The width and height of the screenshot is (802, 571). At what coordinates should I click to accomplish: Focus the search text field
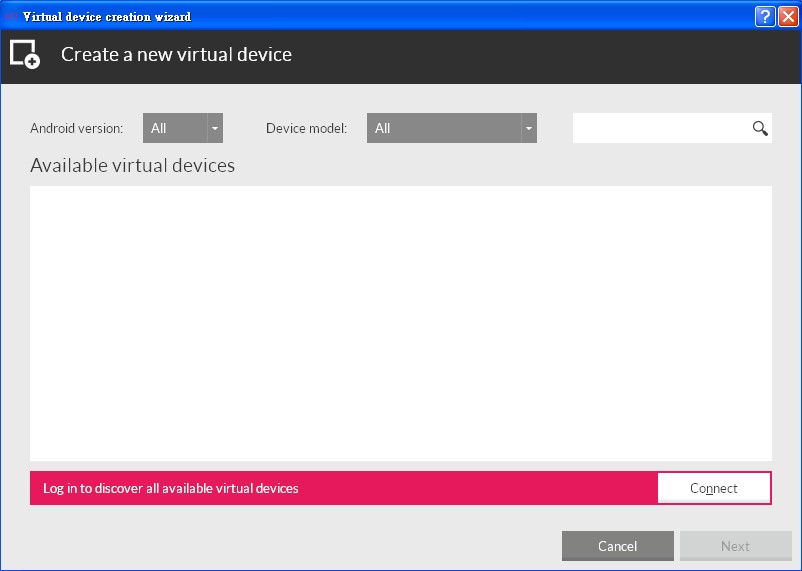coord(660,128)
